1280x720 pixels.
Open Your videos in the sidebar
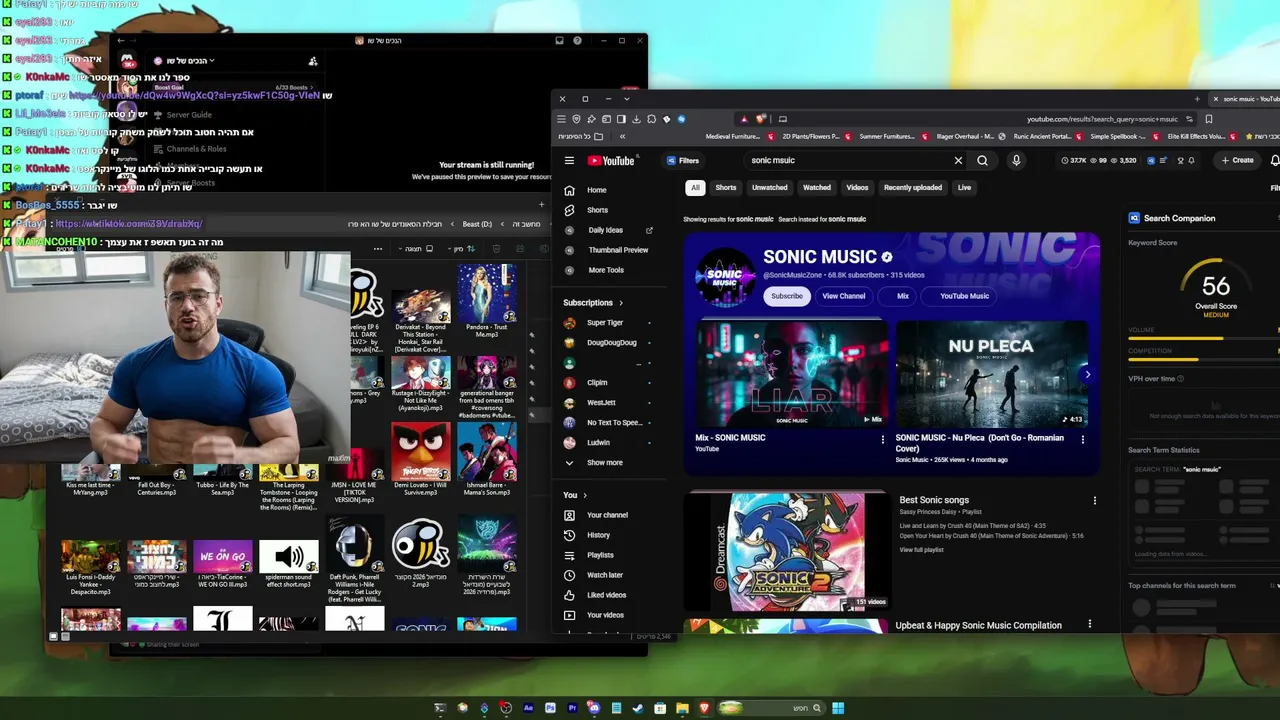605,615
